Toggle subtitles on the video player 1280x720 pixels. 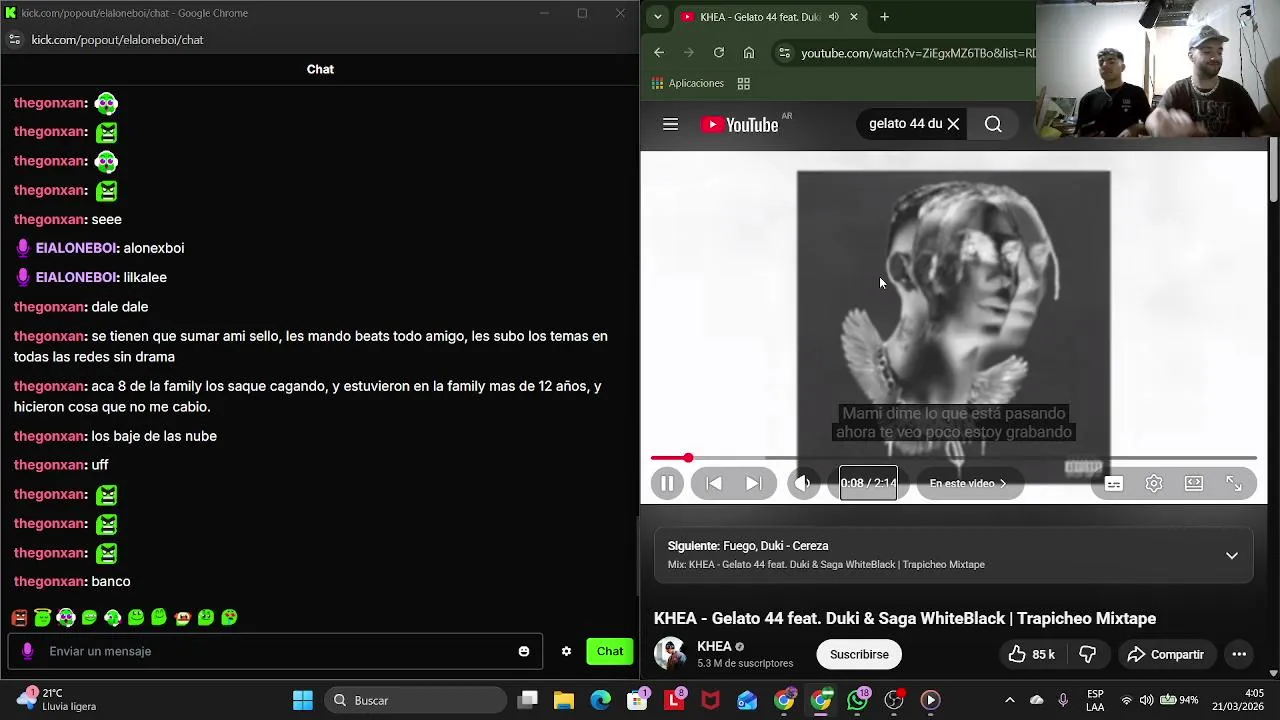1114,483
